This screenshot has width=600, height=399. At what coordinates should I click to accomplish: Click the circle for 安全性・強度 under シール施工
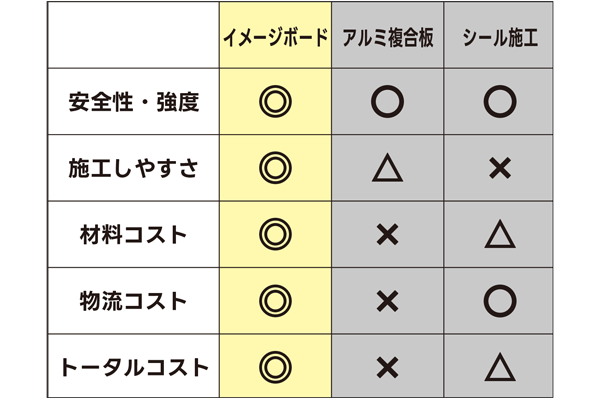click(500, 102)
